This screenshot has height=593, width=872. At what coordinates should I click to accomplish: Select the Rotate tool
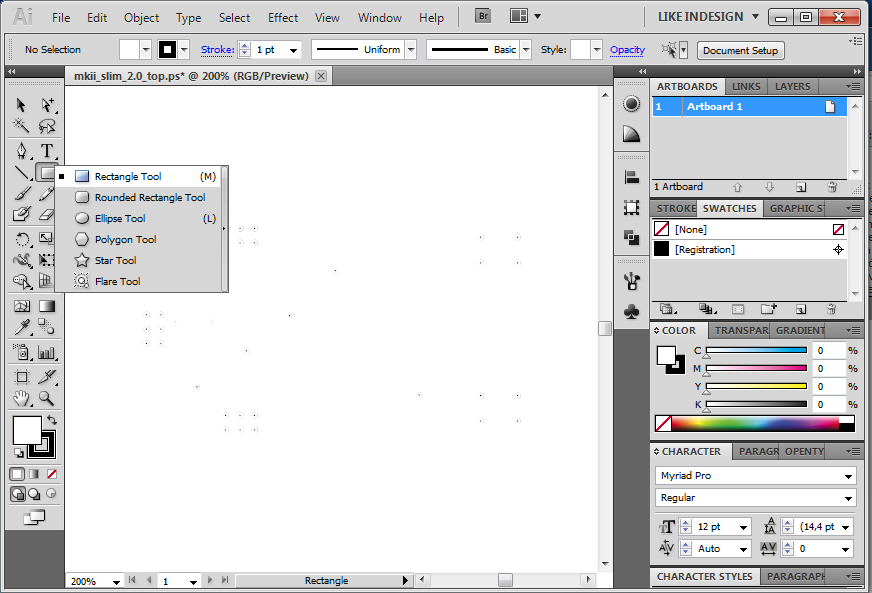click(21, 239)
